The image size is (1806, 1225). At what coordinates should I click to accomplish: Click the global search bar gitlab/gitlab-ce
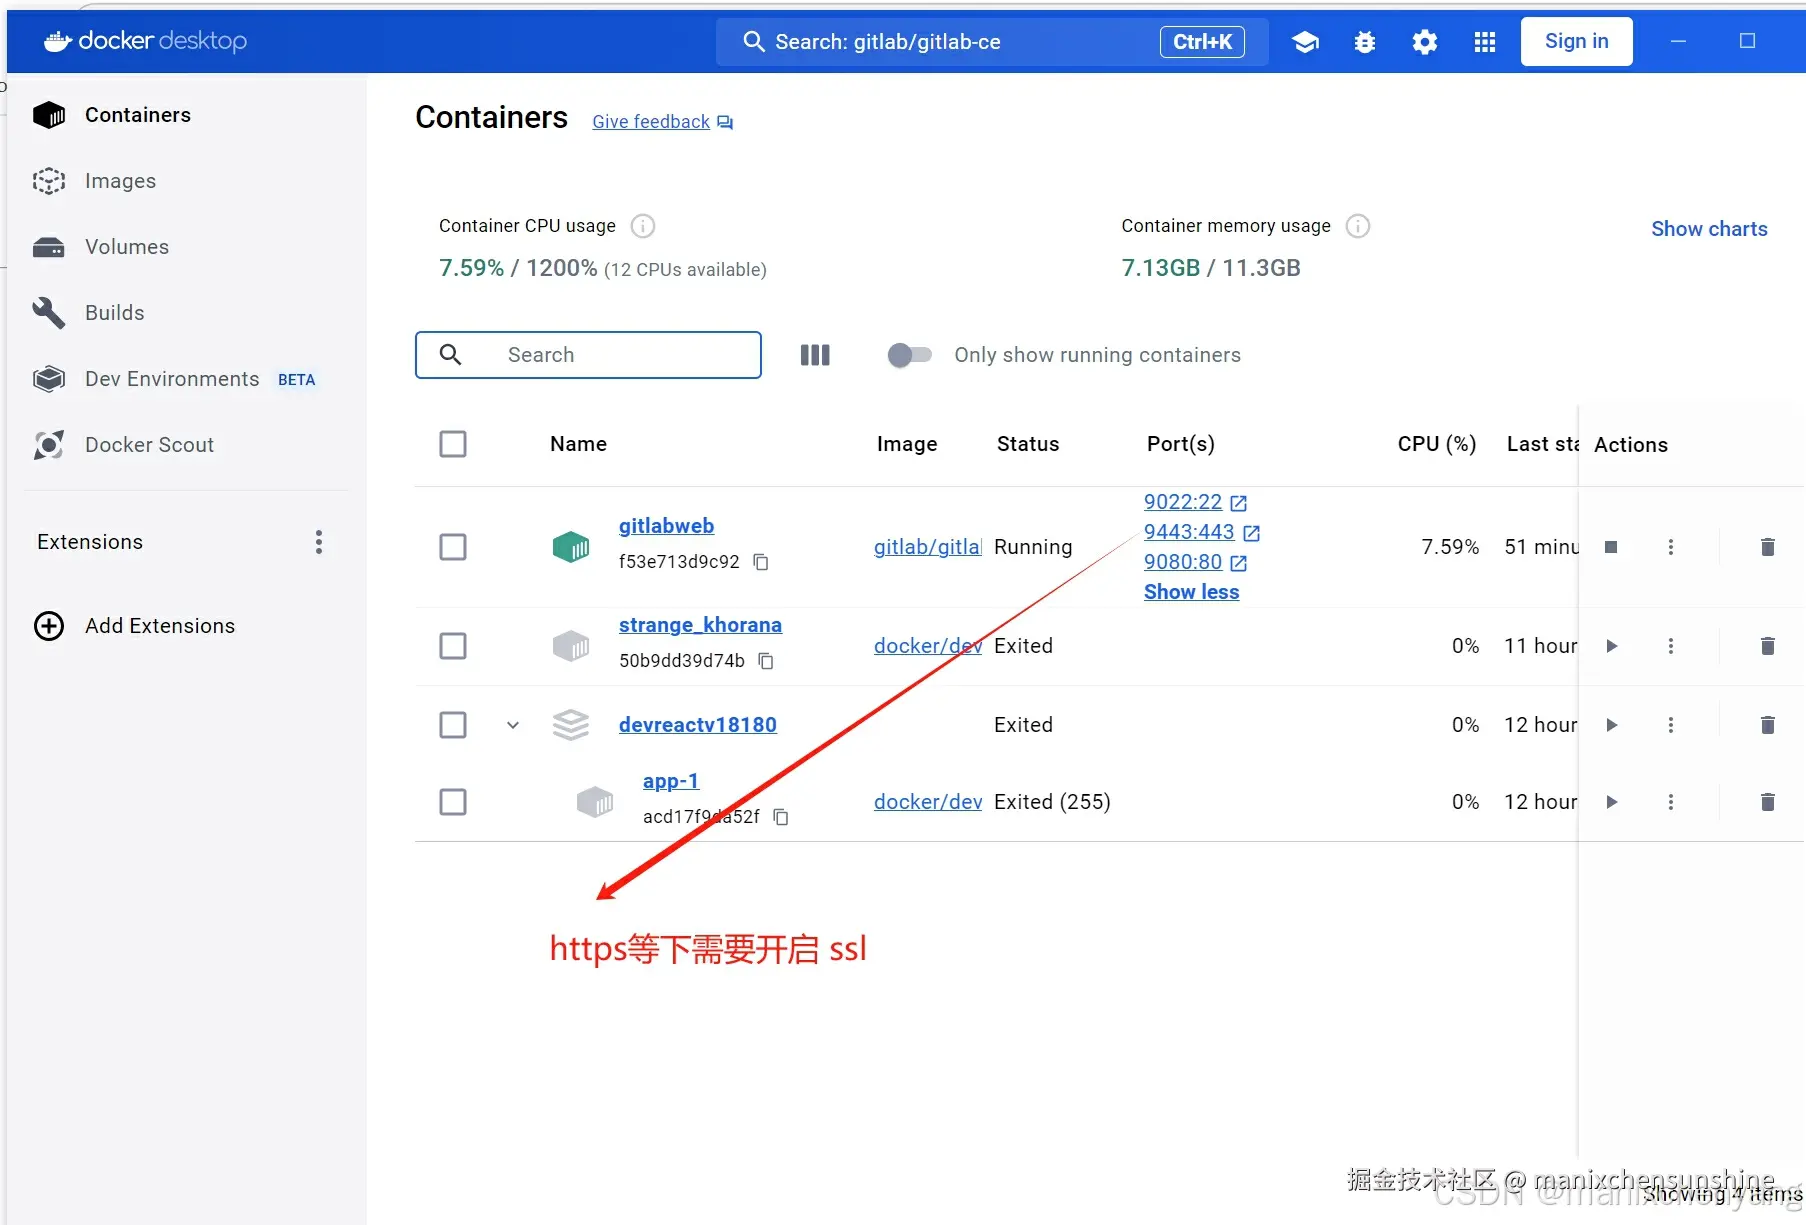tap(992, 42)
